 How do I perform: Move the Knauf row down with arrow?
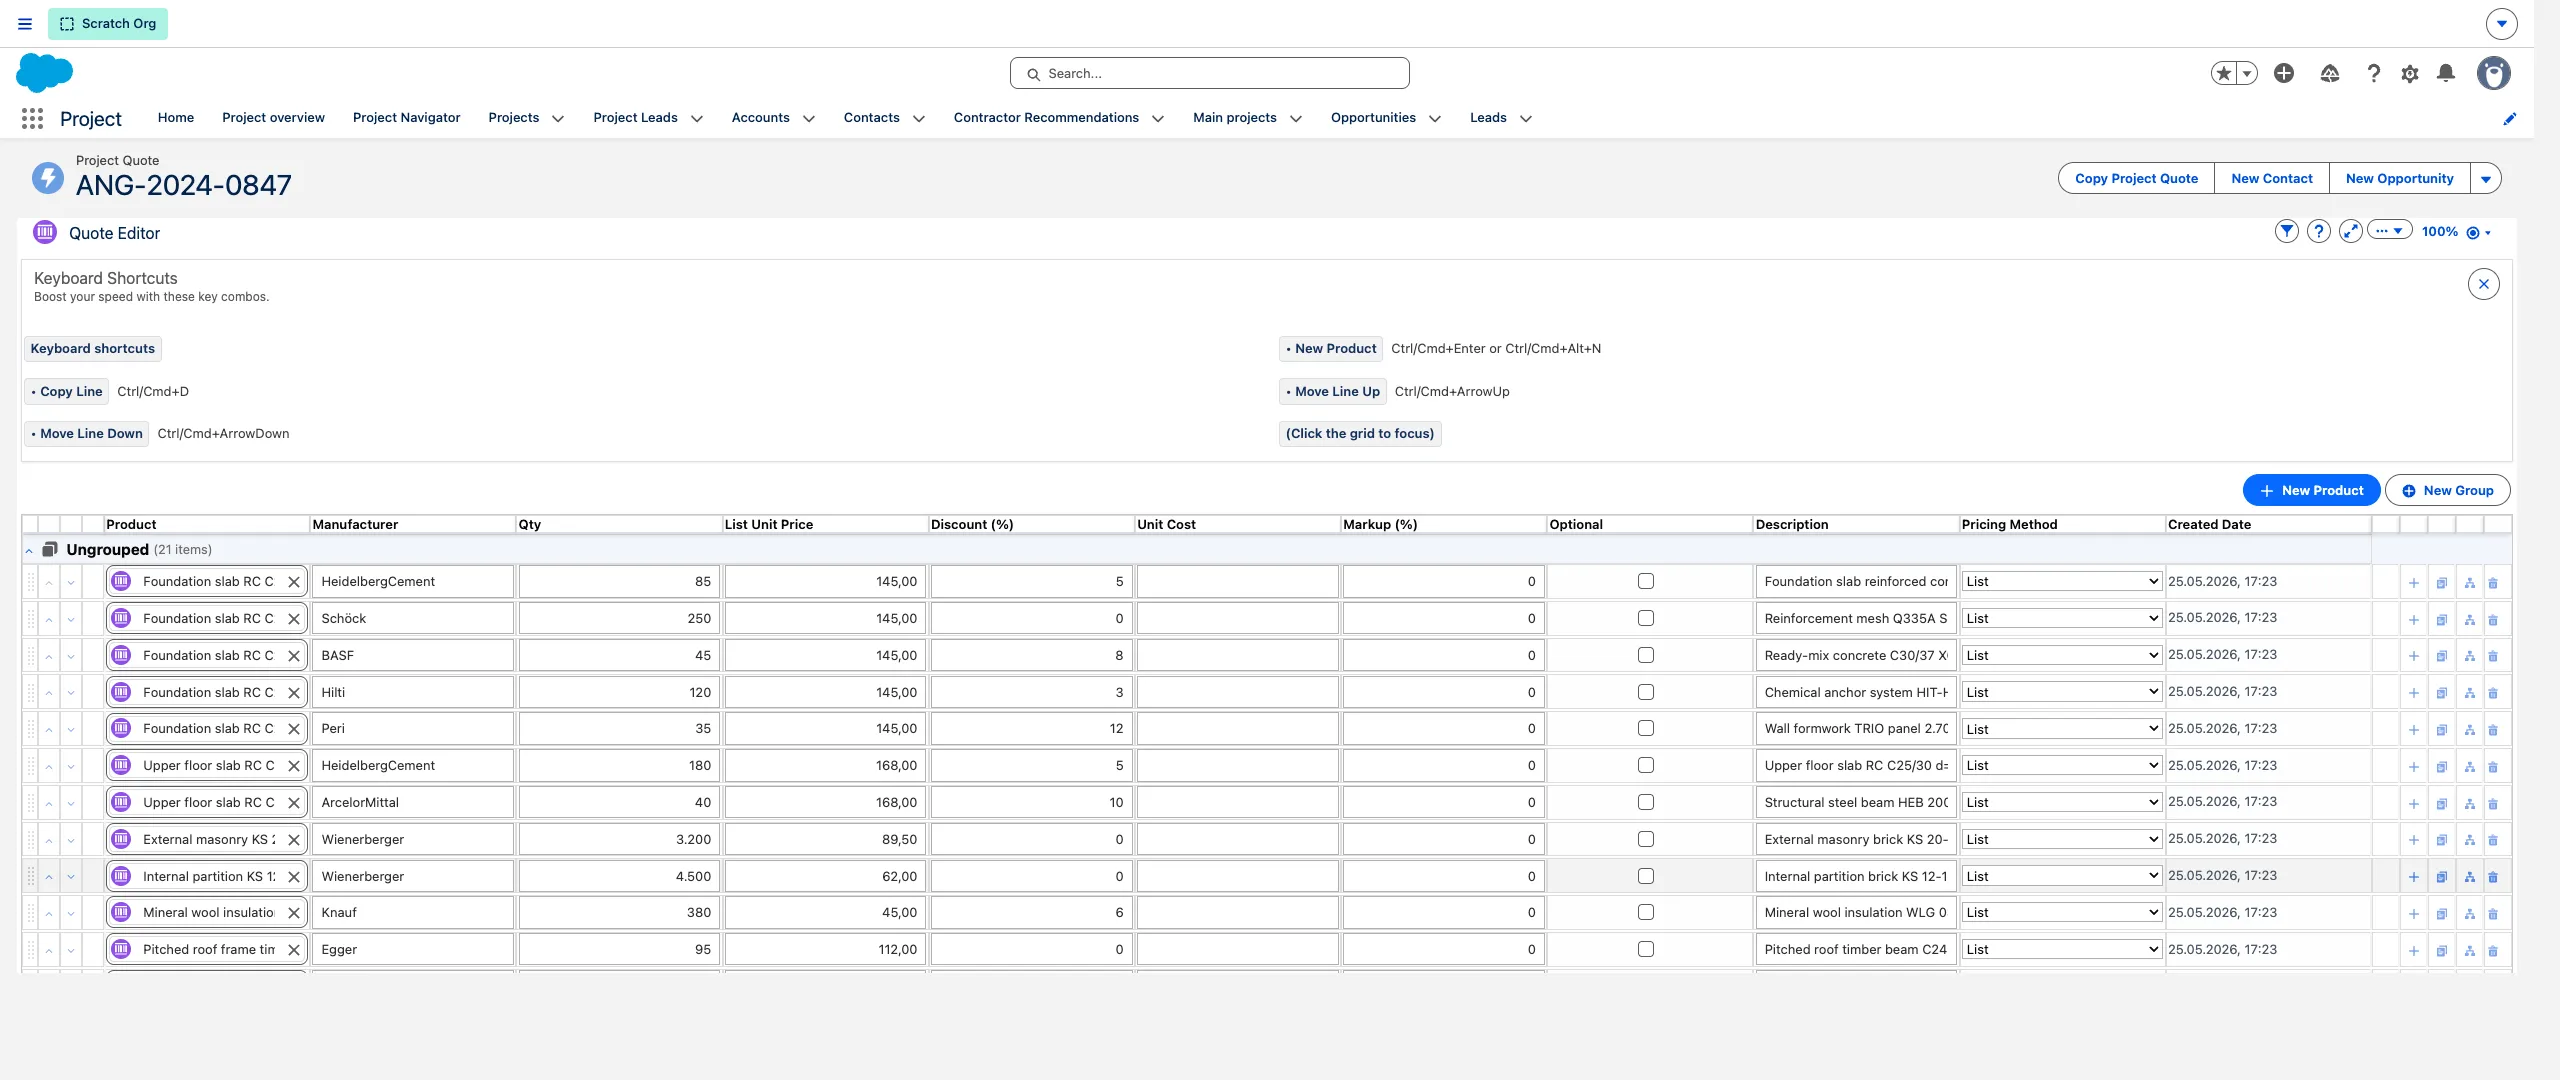point(71,914)
